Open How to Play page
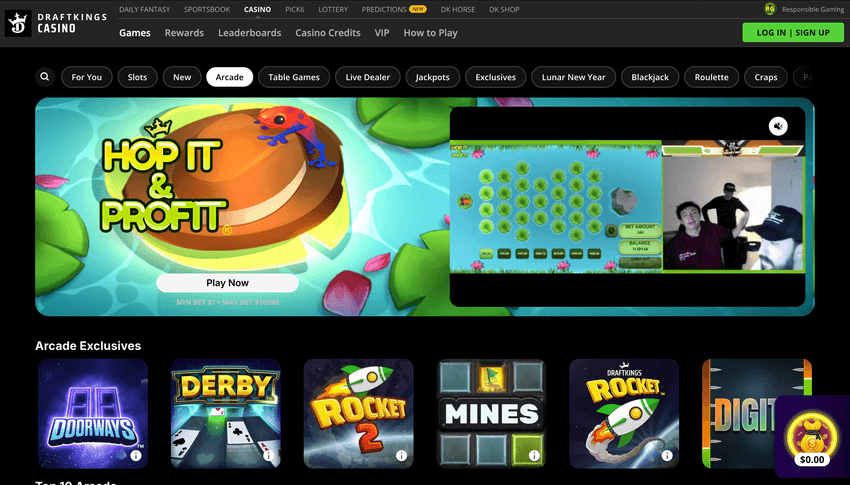Image resolution: width=850 pixels, height=485 pixels. click(430, 33)
